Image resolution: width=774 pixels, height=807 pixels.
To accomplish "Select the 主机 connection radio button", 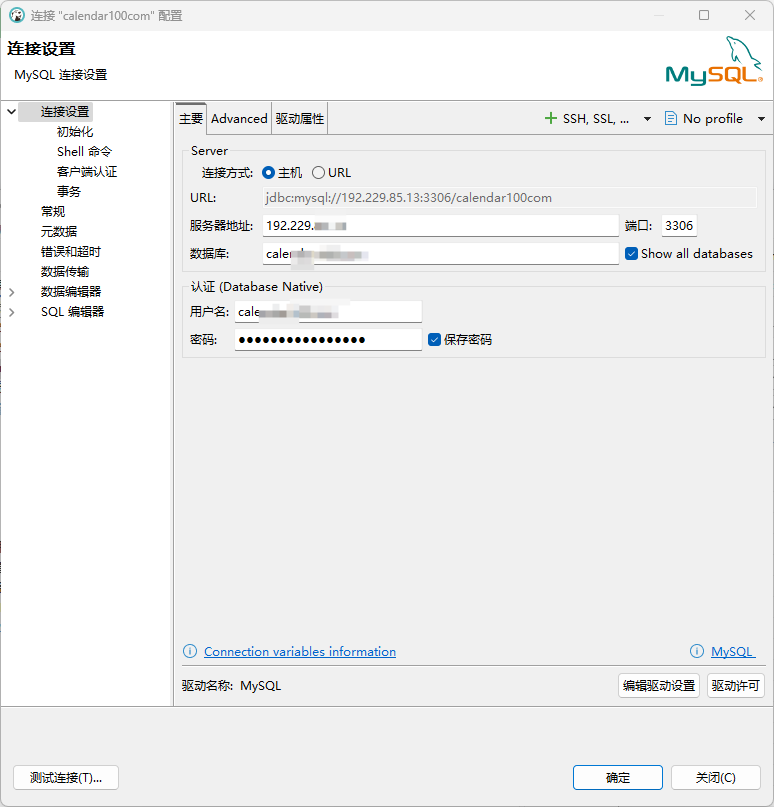I will [268, 172].
